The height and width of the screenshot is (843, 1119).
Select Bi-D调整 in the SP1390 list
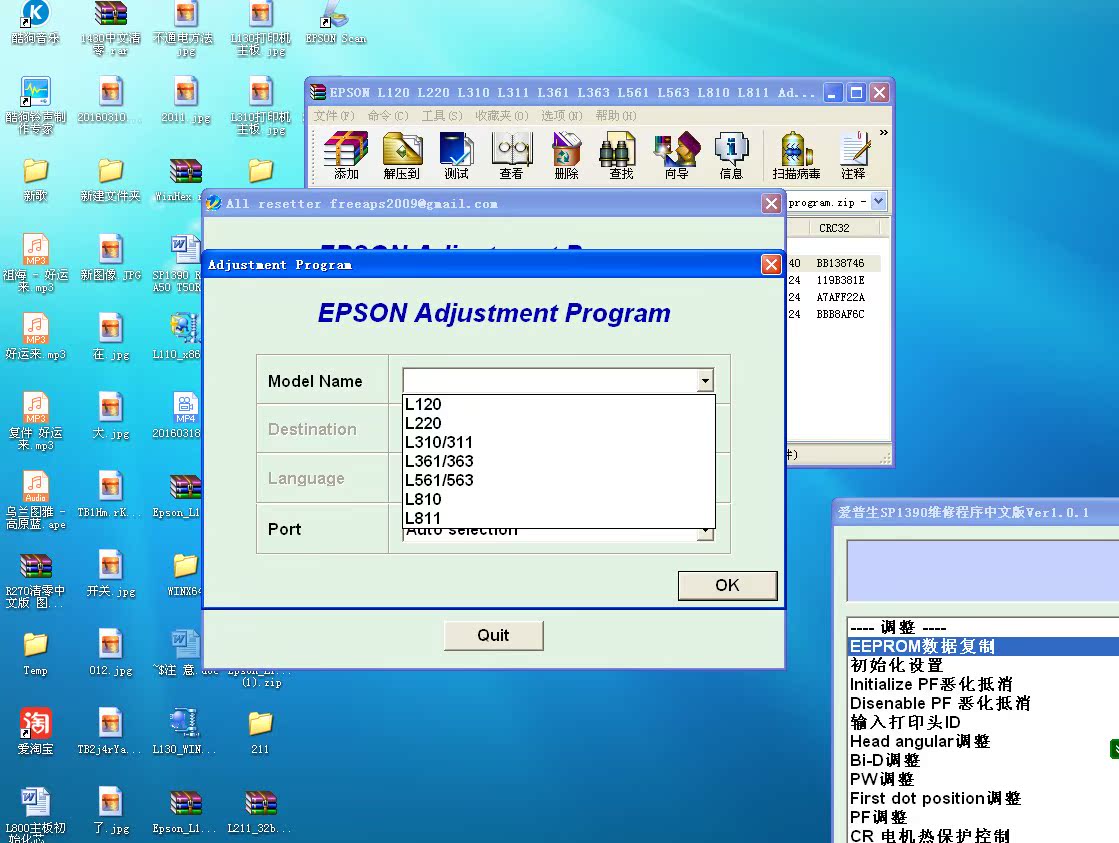983,760
